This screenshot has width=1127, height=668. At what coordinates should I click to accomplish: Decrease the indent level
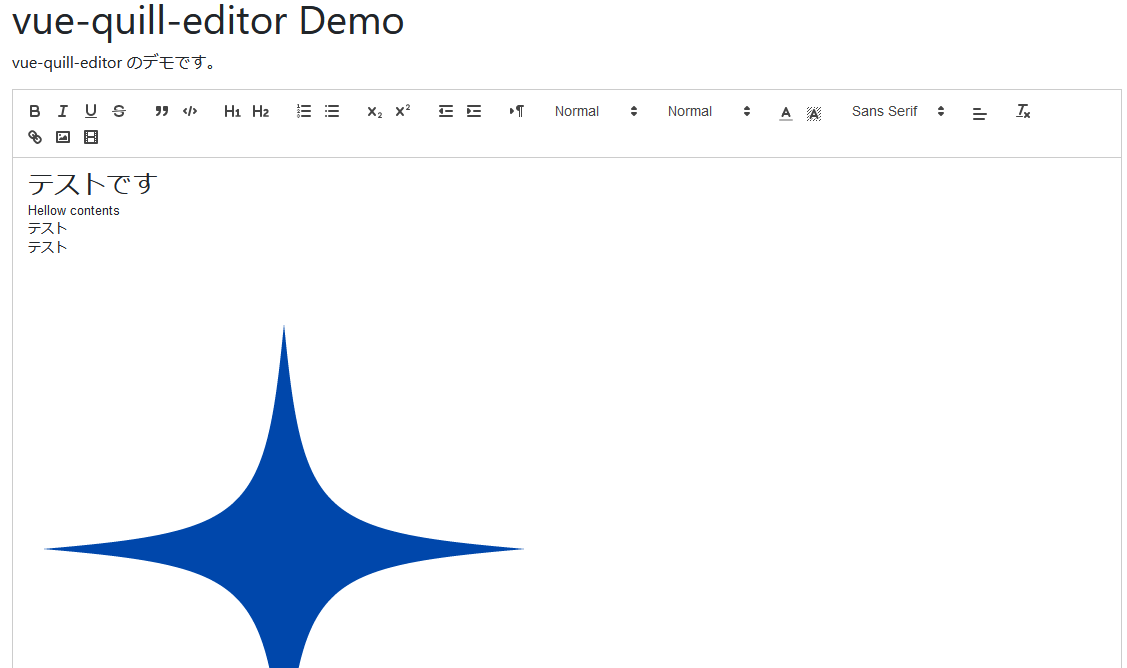pos(446,111)
